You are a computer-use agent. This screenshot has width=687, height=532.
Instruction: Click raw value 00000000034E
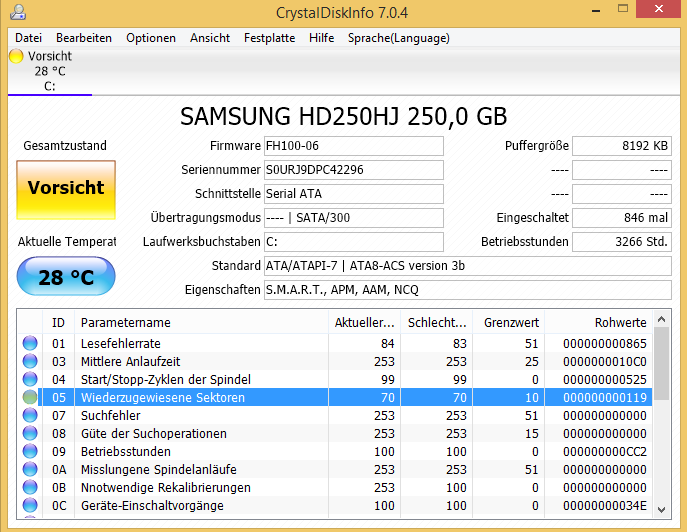pos(605,505)
